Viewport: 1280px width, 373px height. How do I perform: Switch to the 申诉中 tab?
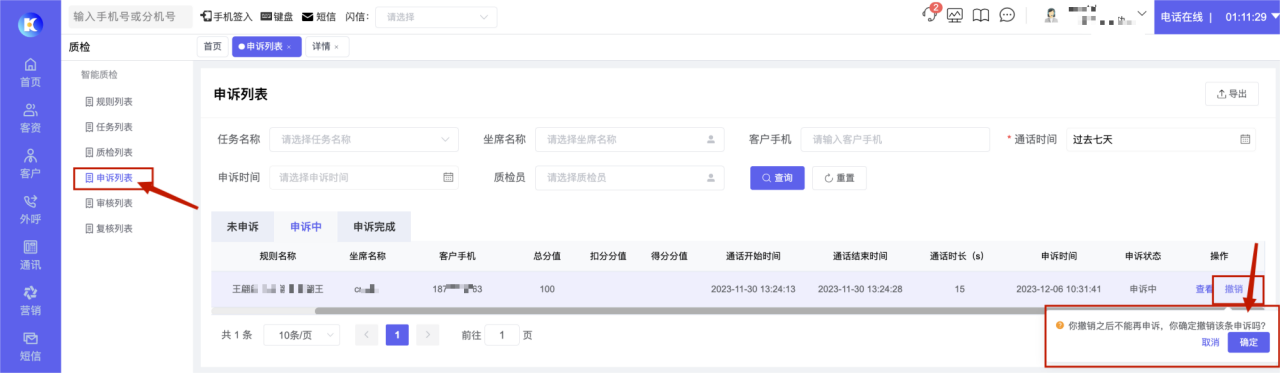[305, 227]
